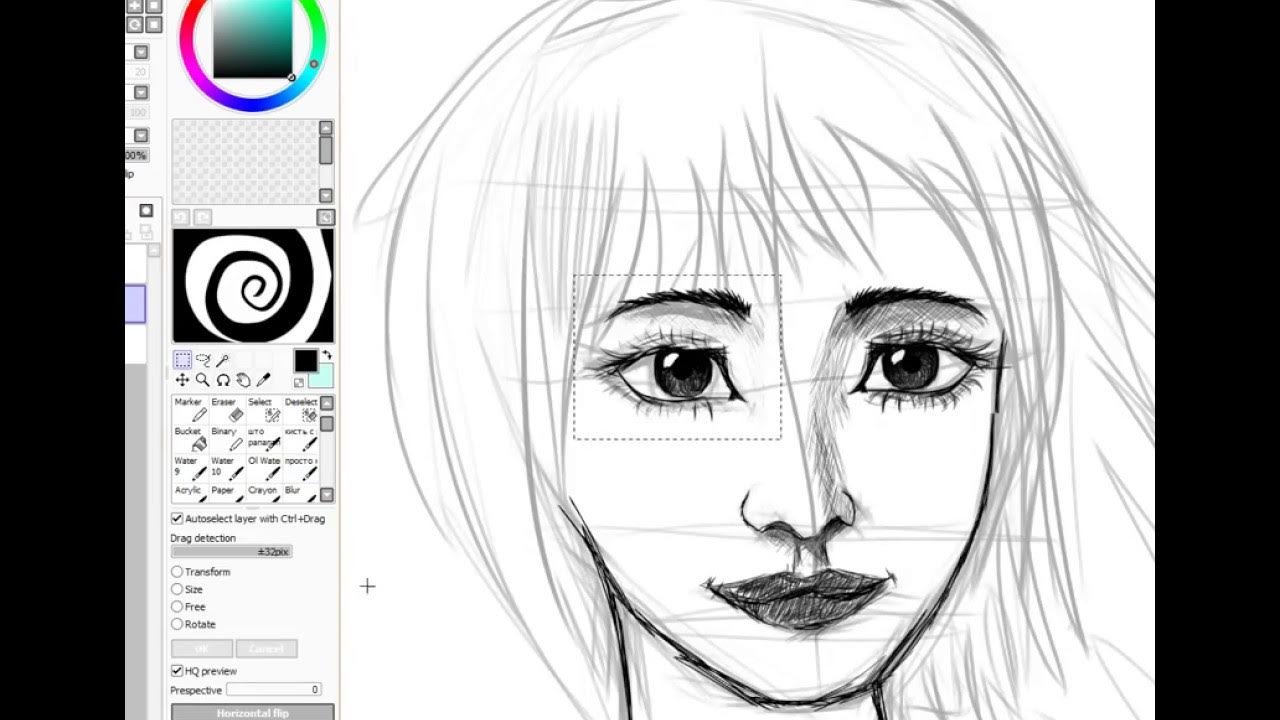Choose the Bucket fill tool
Image resolution: width=1280 pixels, height=720 pixels.
(x=192, y=438)
